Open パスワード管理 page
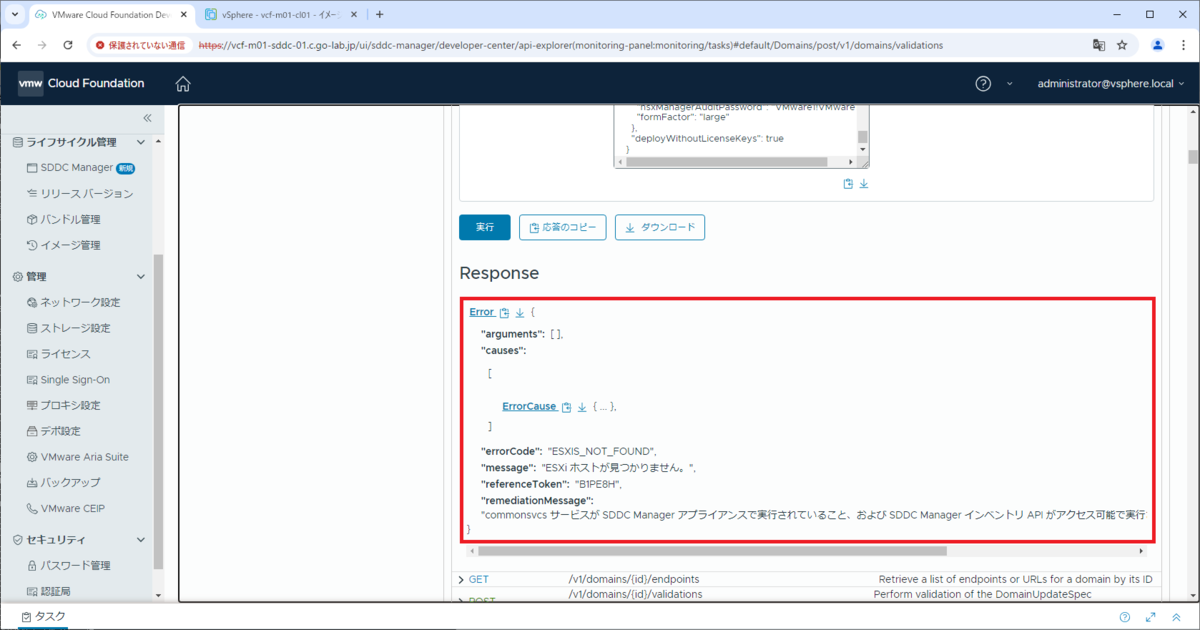The width and height of the screenshot is (1200, 630). [x=68, y=566]
